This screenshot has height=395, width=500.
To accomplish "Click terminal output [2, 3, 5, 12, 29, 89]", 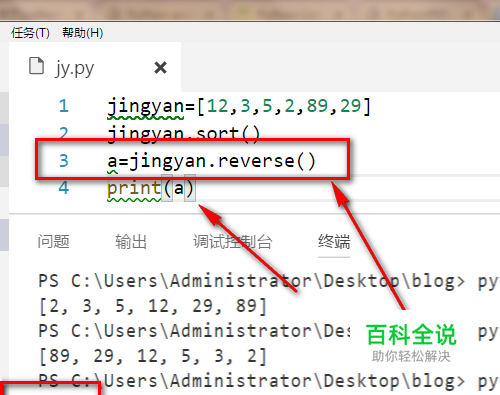I will tap(153, 306).
